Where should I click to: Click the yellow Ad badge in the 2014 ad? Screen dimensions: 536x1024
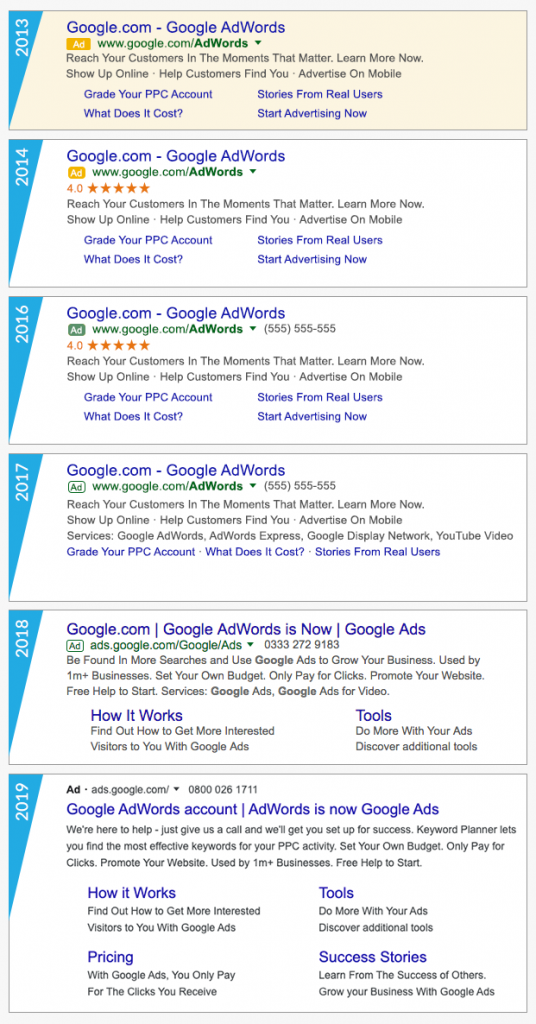tap(76, 172)
